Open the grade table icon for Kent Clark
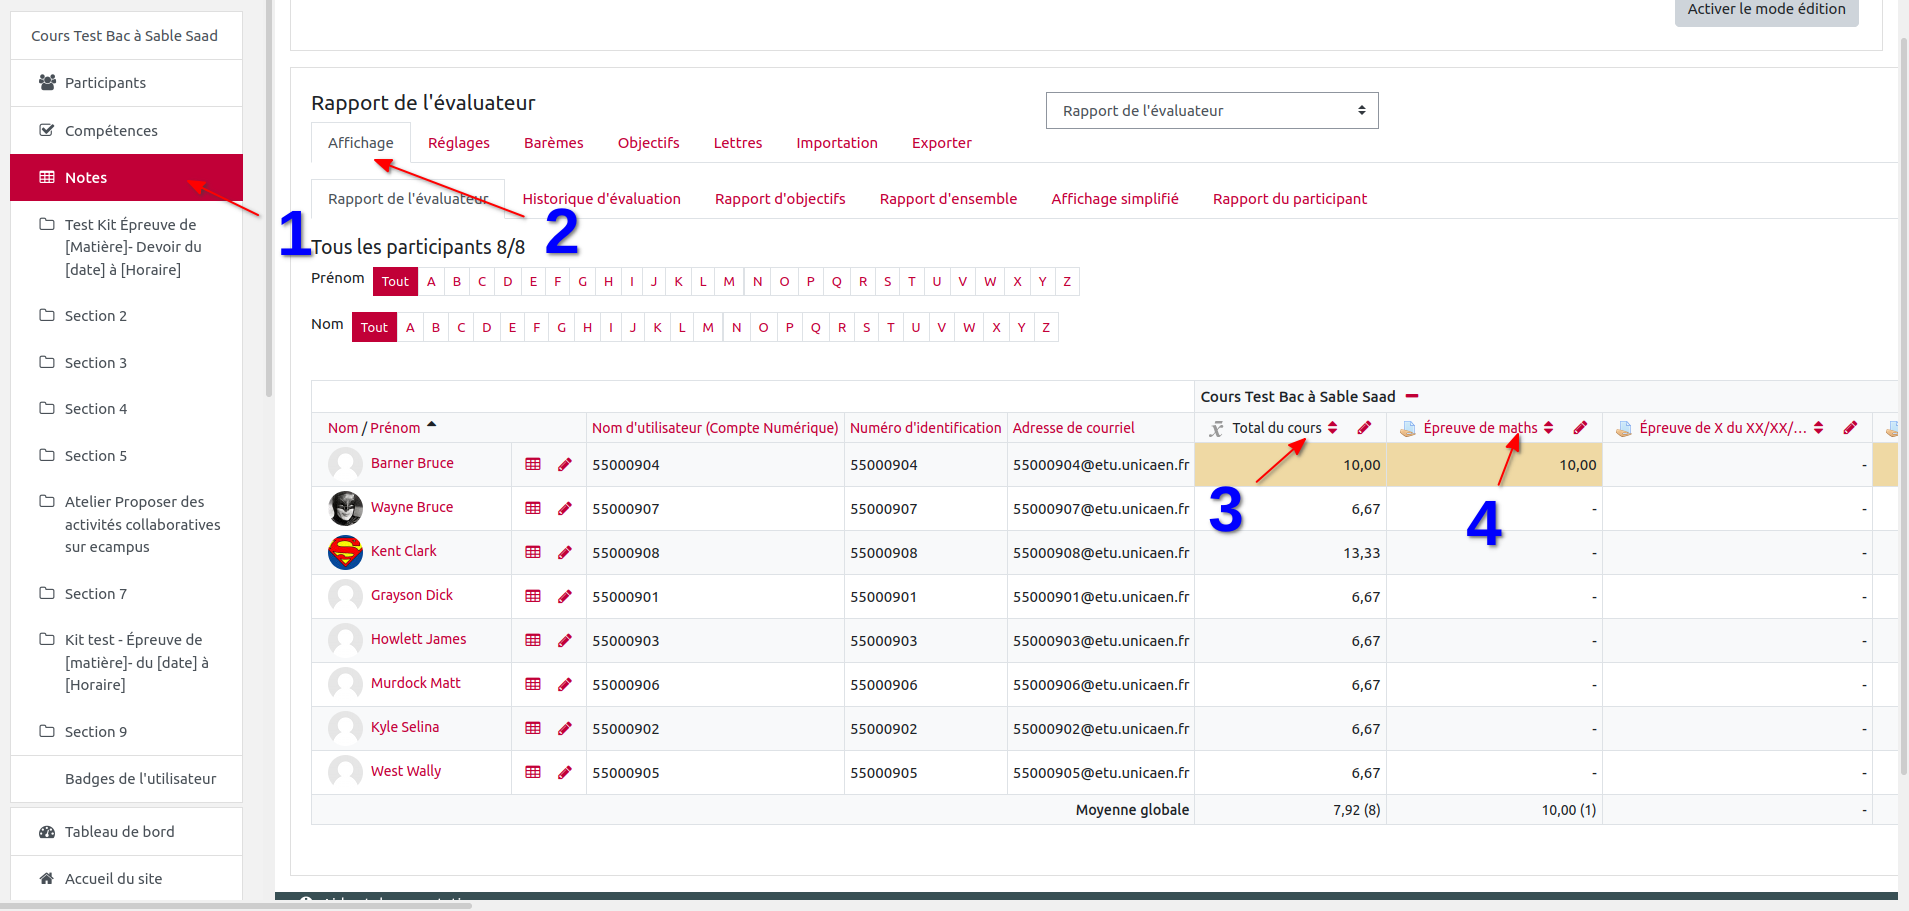The height and width of the screenshot is (911, 1909). click(533, 552)
